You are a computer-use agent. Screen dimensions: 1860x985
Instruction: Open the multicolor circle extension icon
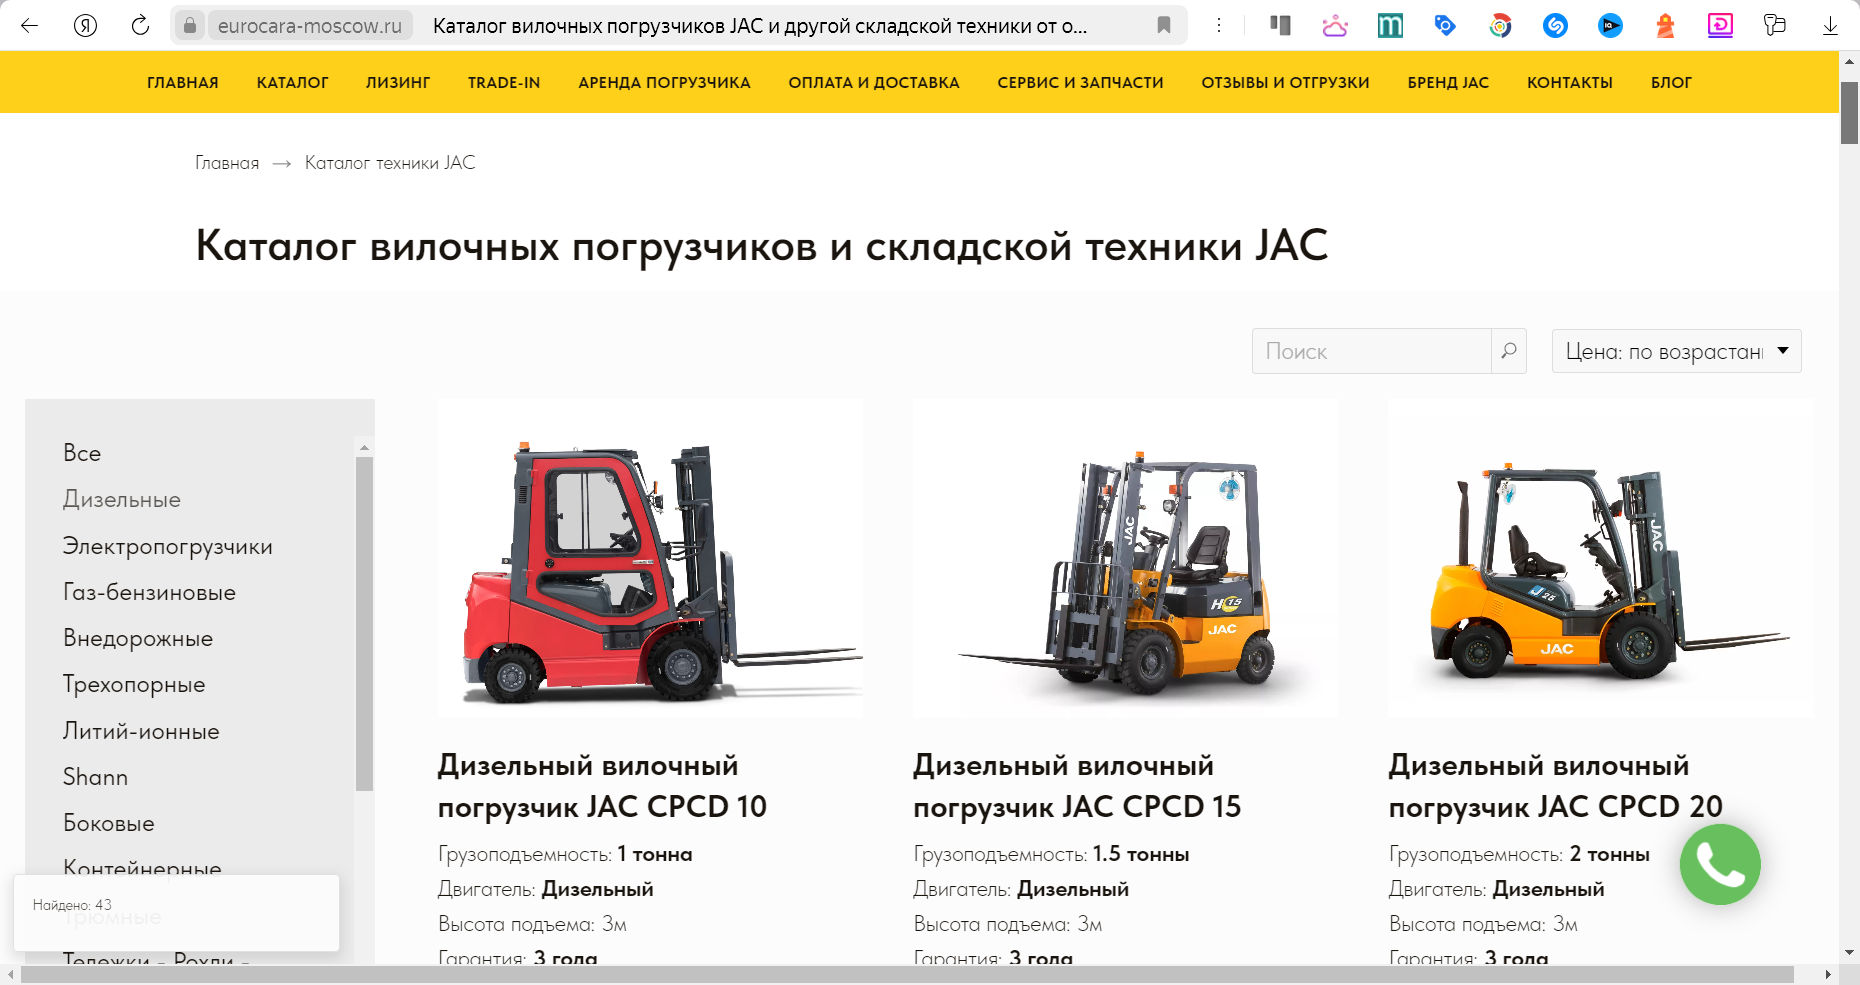pyautogui.click(x=1500, y=25)
